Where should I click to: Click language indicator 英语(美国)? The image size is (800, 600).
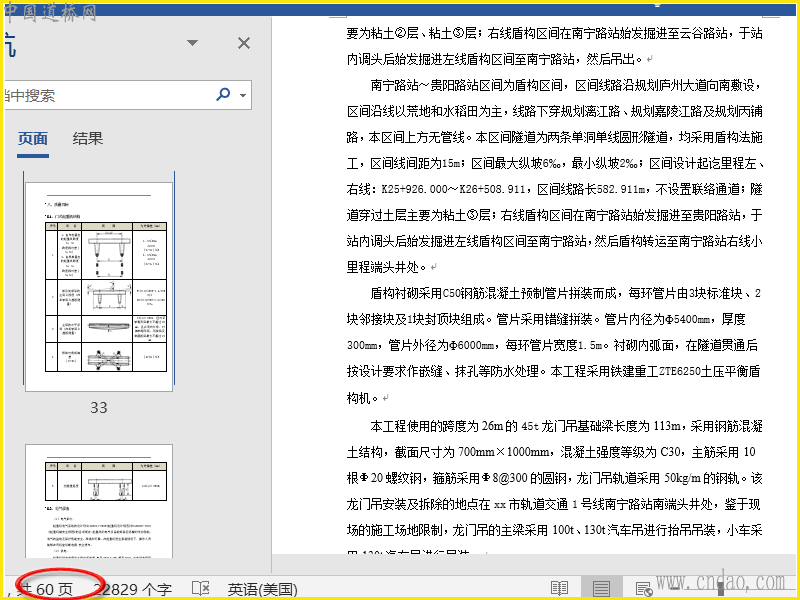[262, 589]
